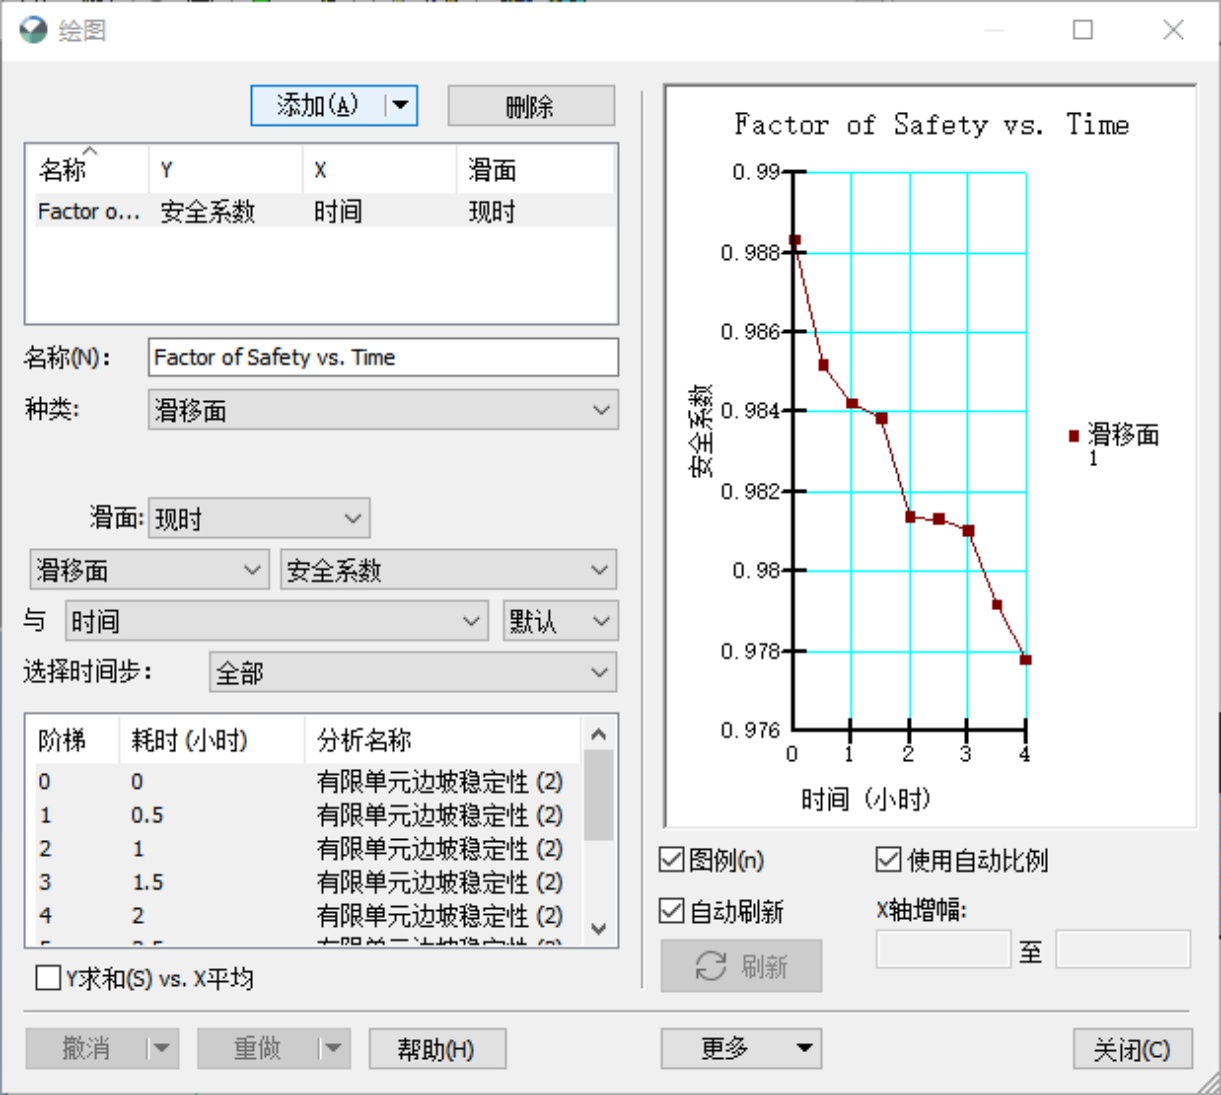This screenshot has width=1221, height=1095.
Task: Enable Y求和(S) vs. X平均 checkbox
Action: pos(48,978)
